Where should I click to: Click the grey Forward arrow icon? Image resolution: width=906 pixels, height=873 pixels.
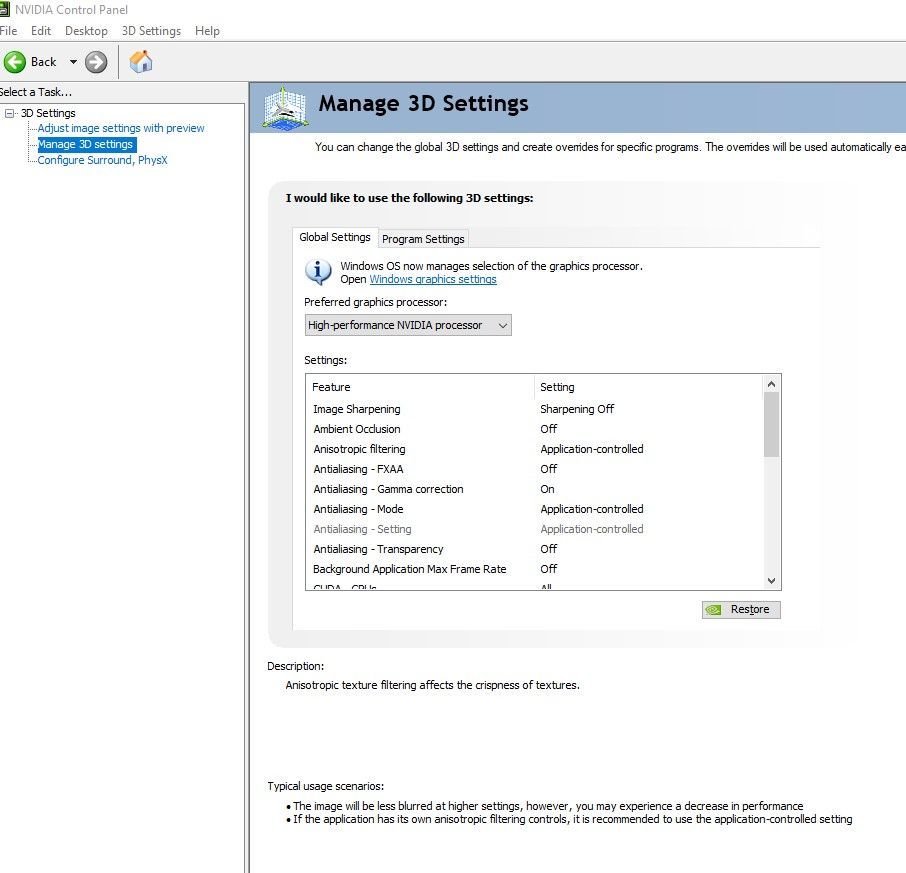click(96, 62)
